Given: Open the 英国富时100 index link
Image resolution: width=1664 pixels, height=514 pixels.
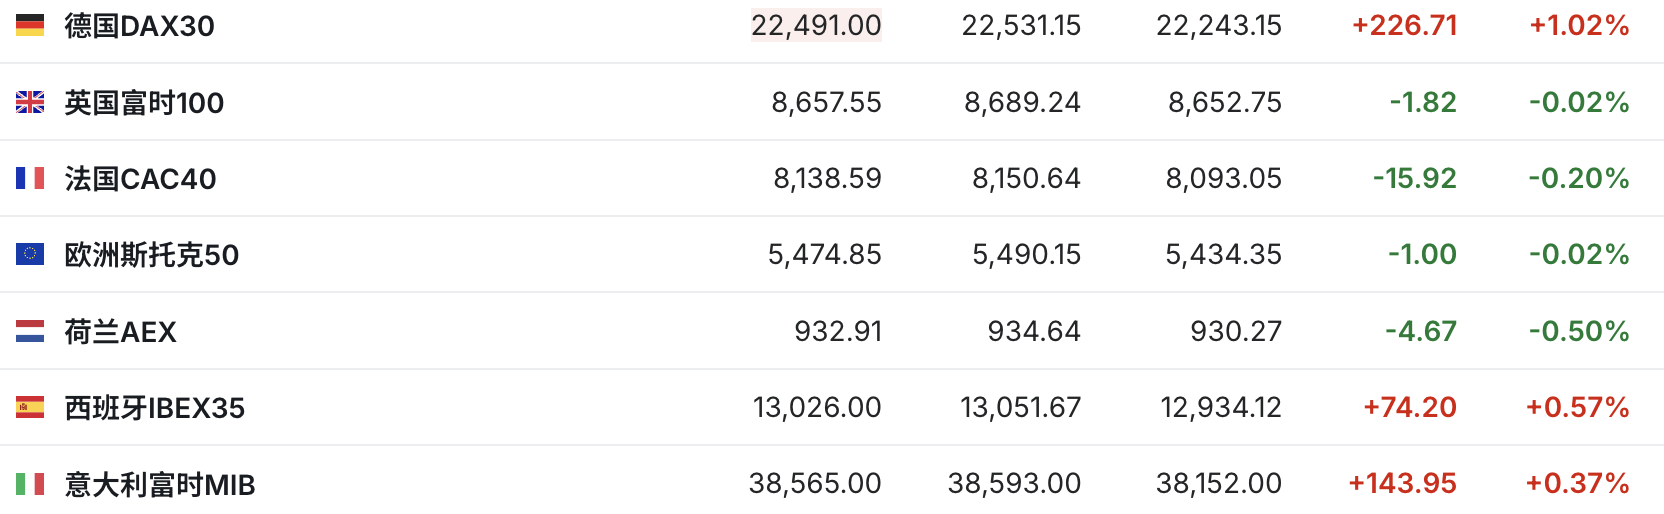Looking at the screenshot, I should (x=144, y=103).
